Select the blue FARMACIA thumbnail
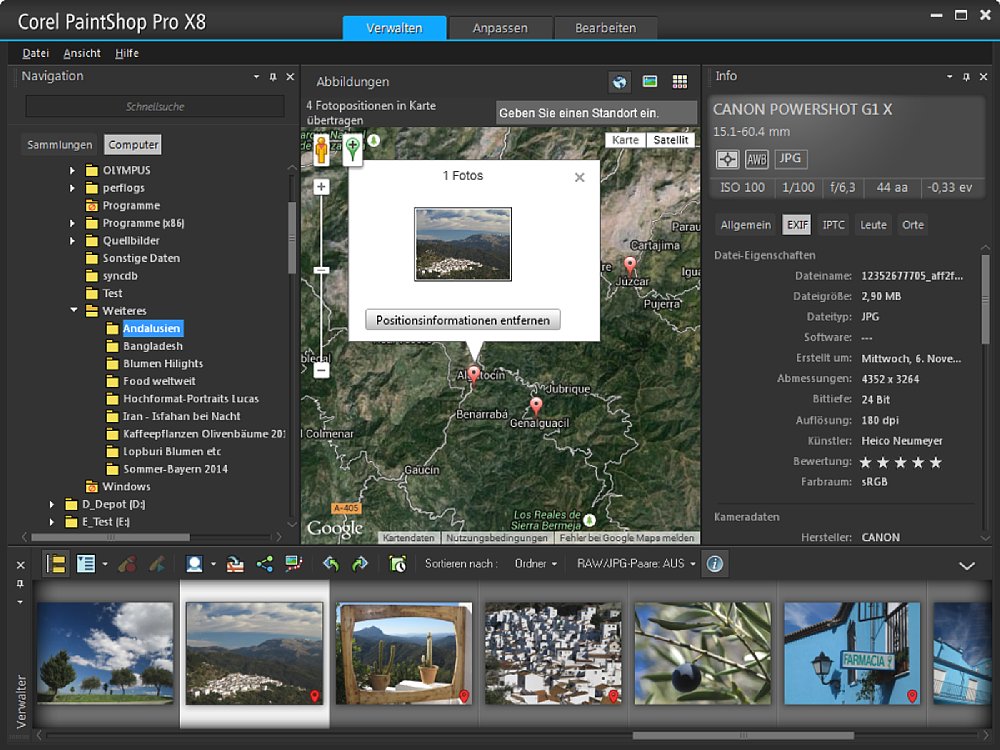The width and height of the screenshot is (1000, 750). 851,653
